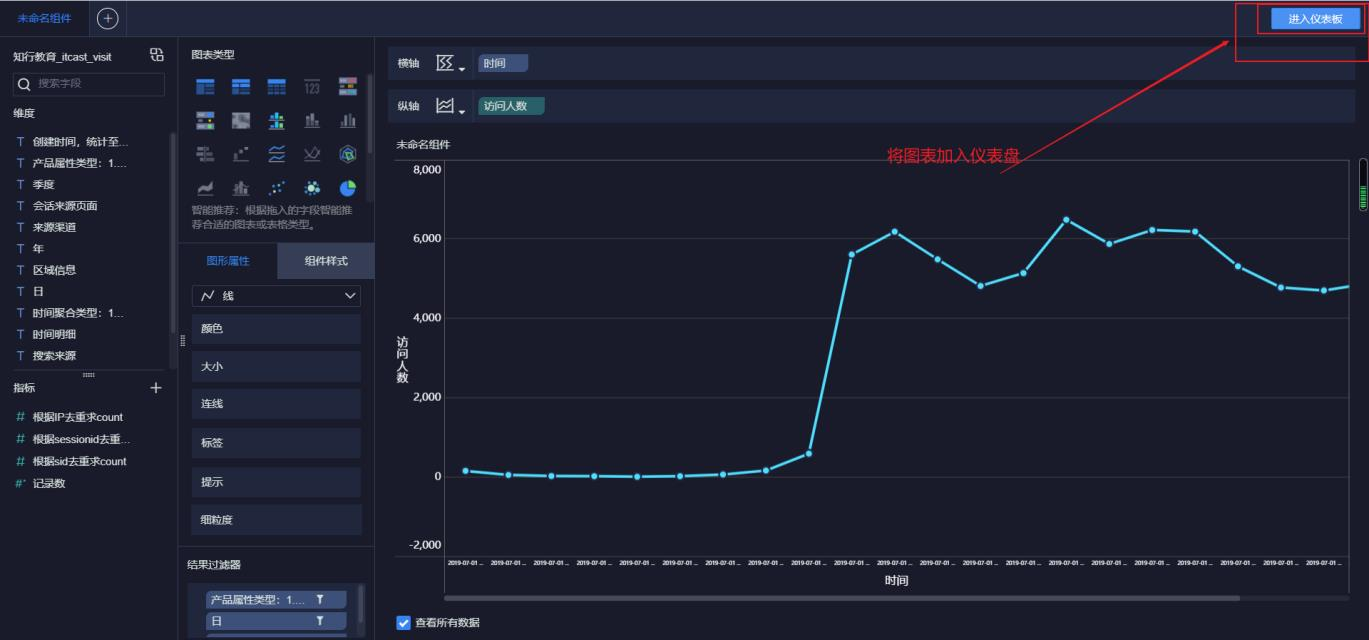This screenshot has width=1369, height=640.
Task: Open the 线 chart shape dropdown
Action: coord(276,296)
